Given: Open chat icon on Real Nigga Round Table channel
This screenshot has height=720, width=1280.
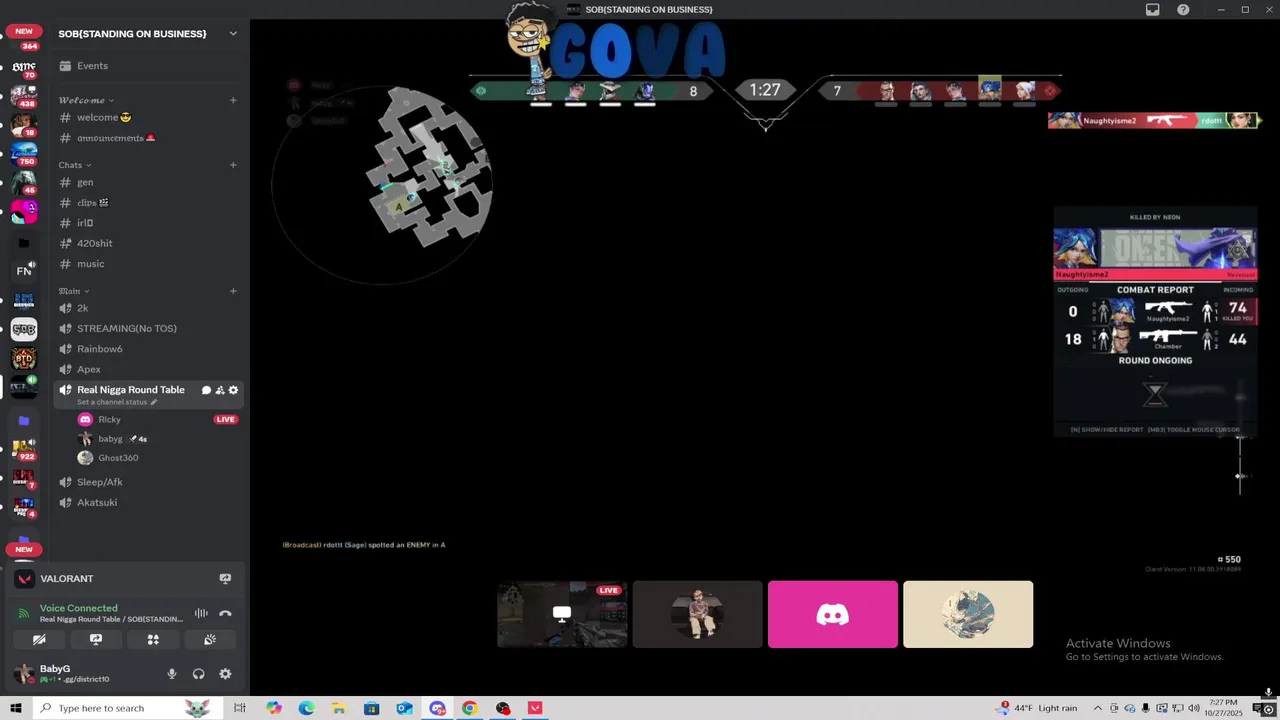Looking at the screenshot, I should point(206,390).
